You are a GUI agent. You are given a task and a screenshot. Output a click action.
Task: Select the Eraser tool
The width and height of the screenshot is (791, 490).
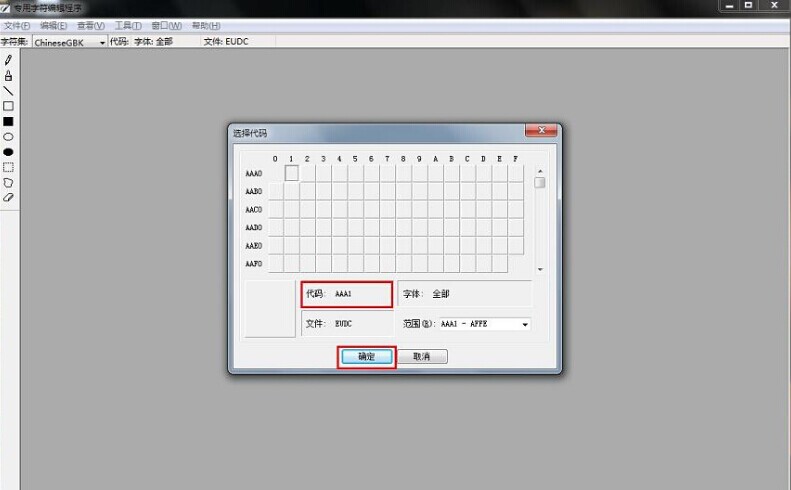8,198
